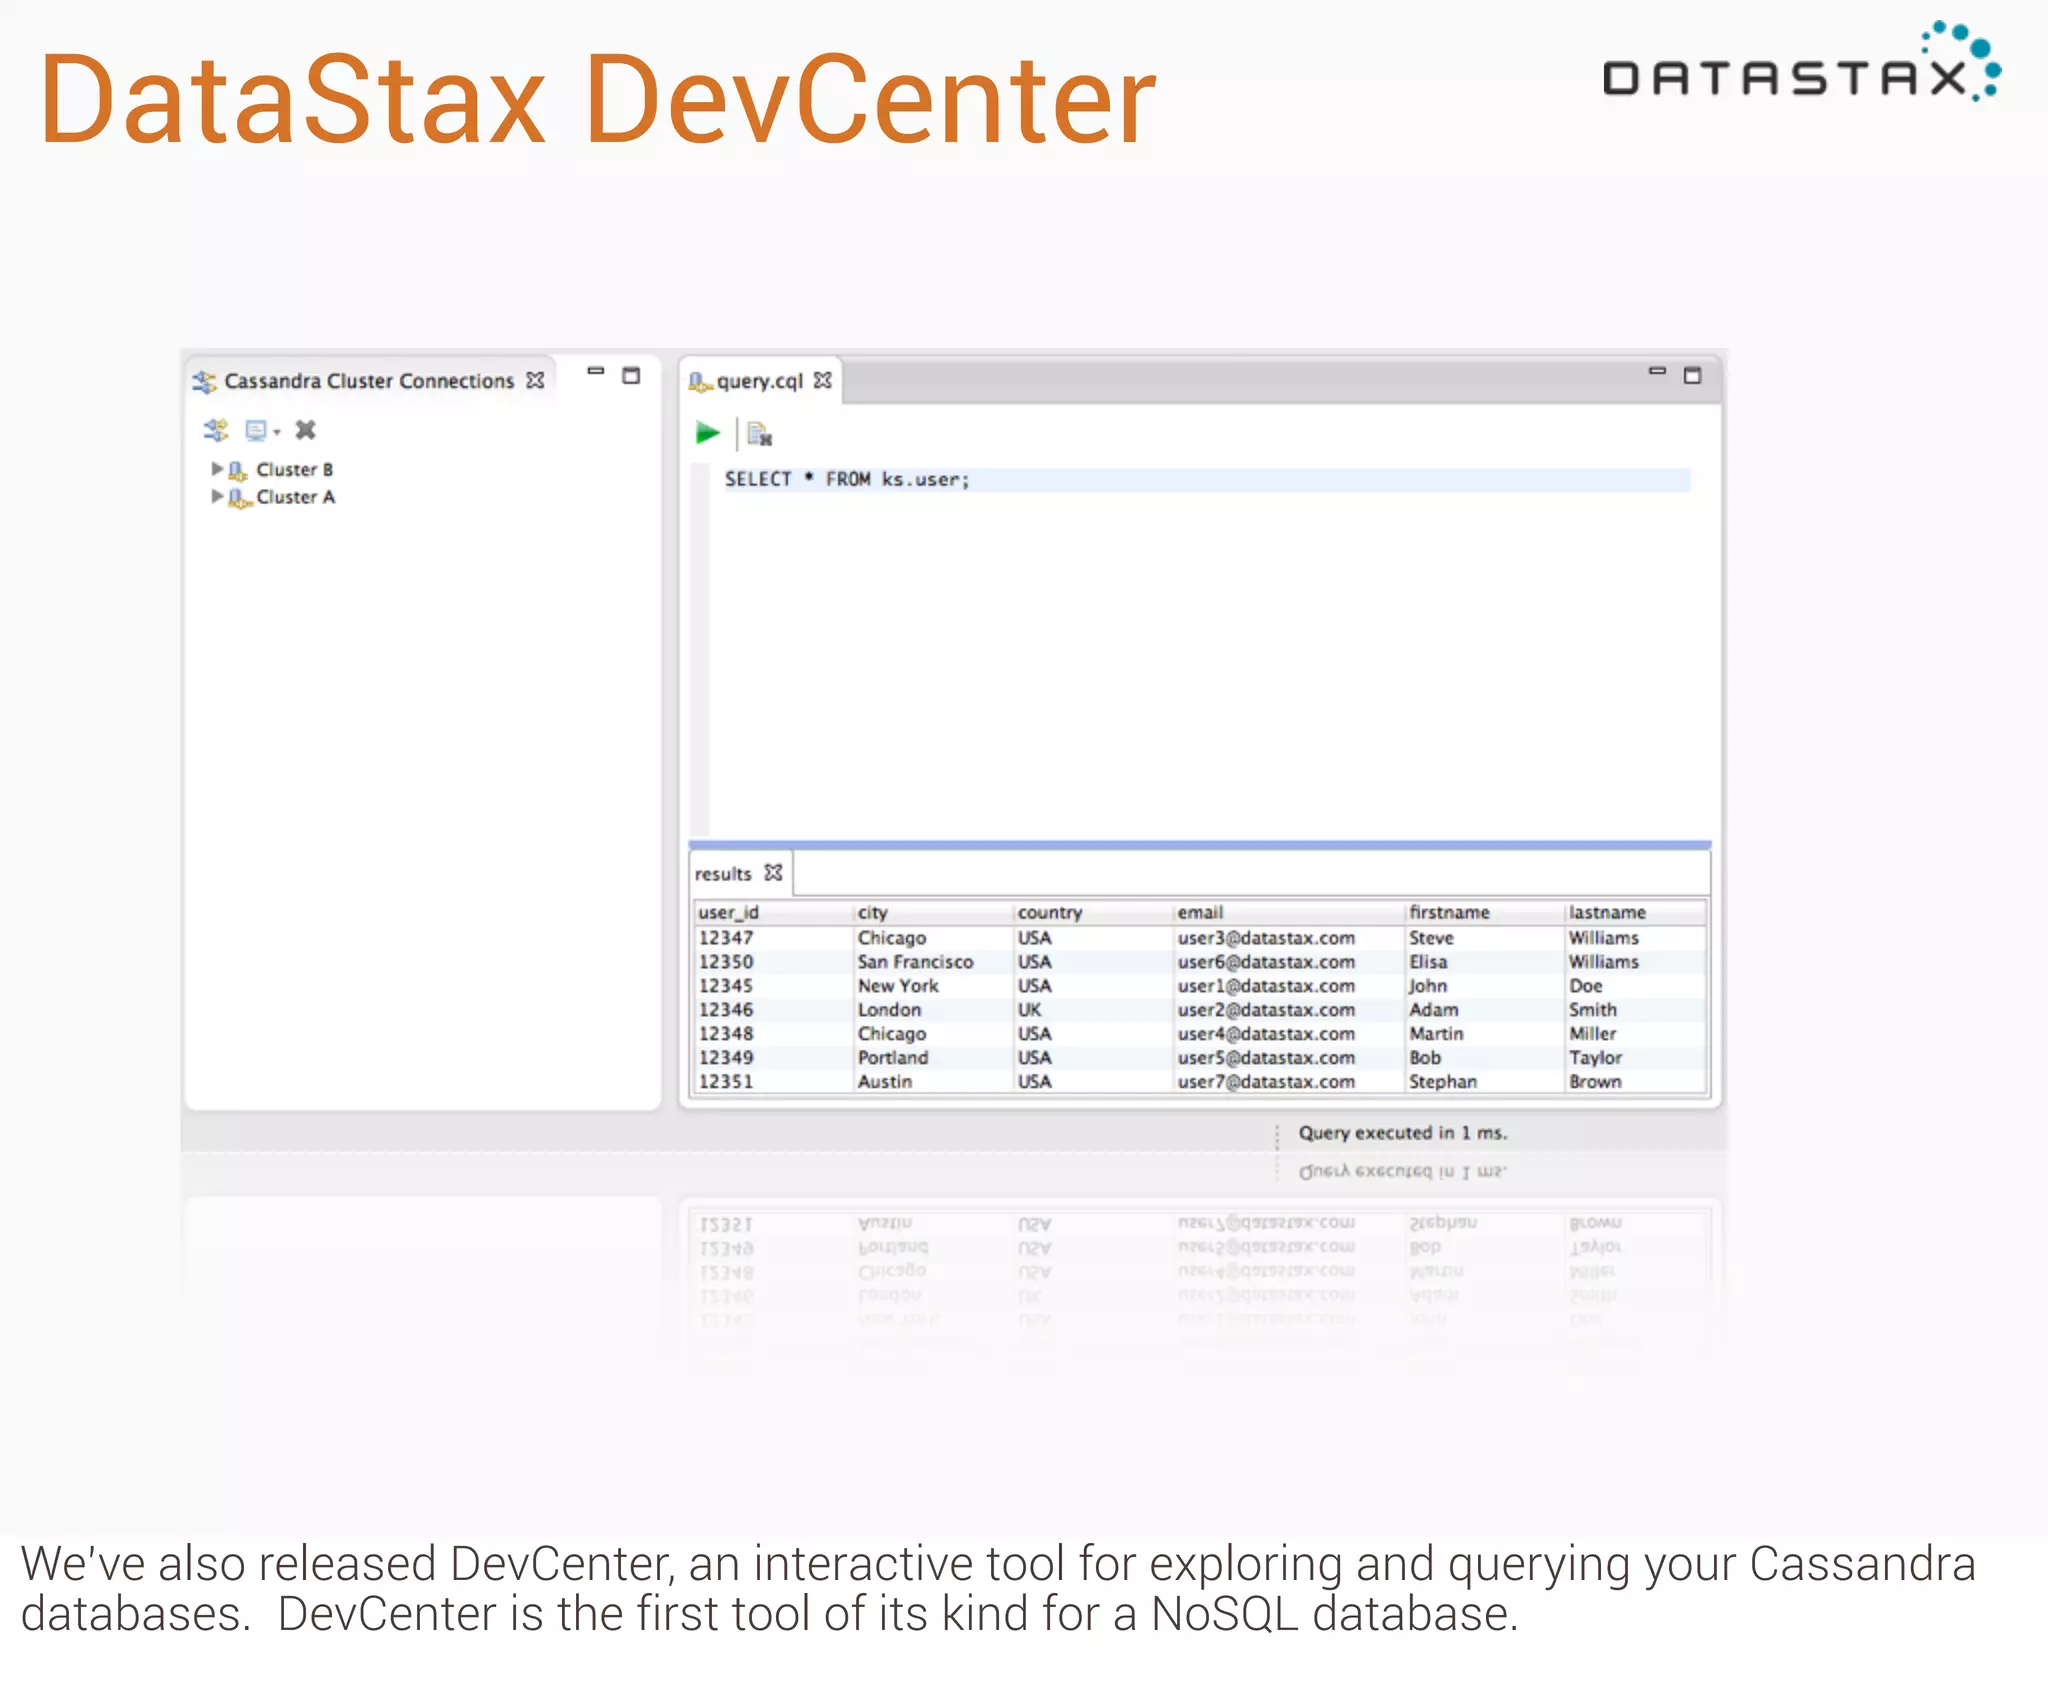Click the delete X icon in connections toolbar
The width and height of the screenshot is (2048, 1686).
(x=306, y=430)
